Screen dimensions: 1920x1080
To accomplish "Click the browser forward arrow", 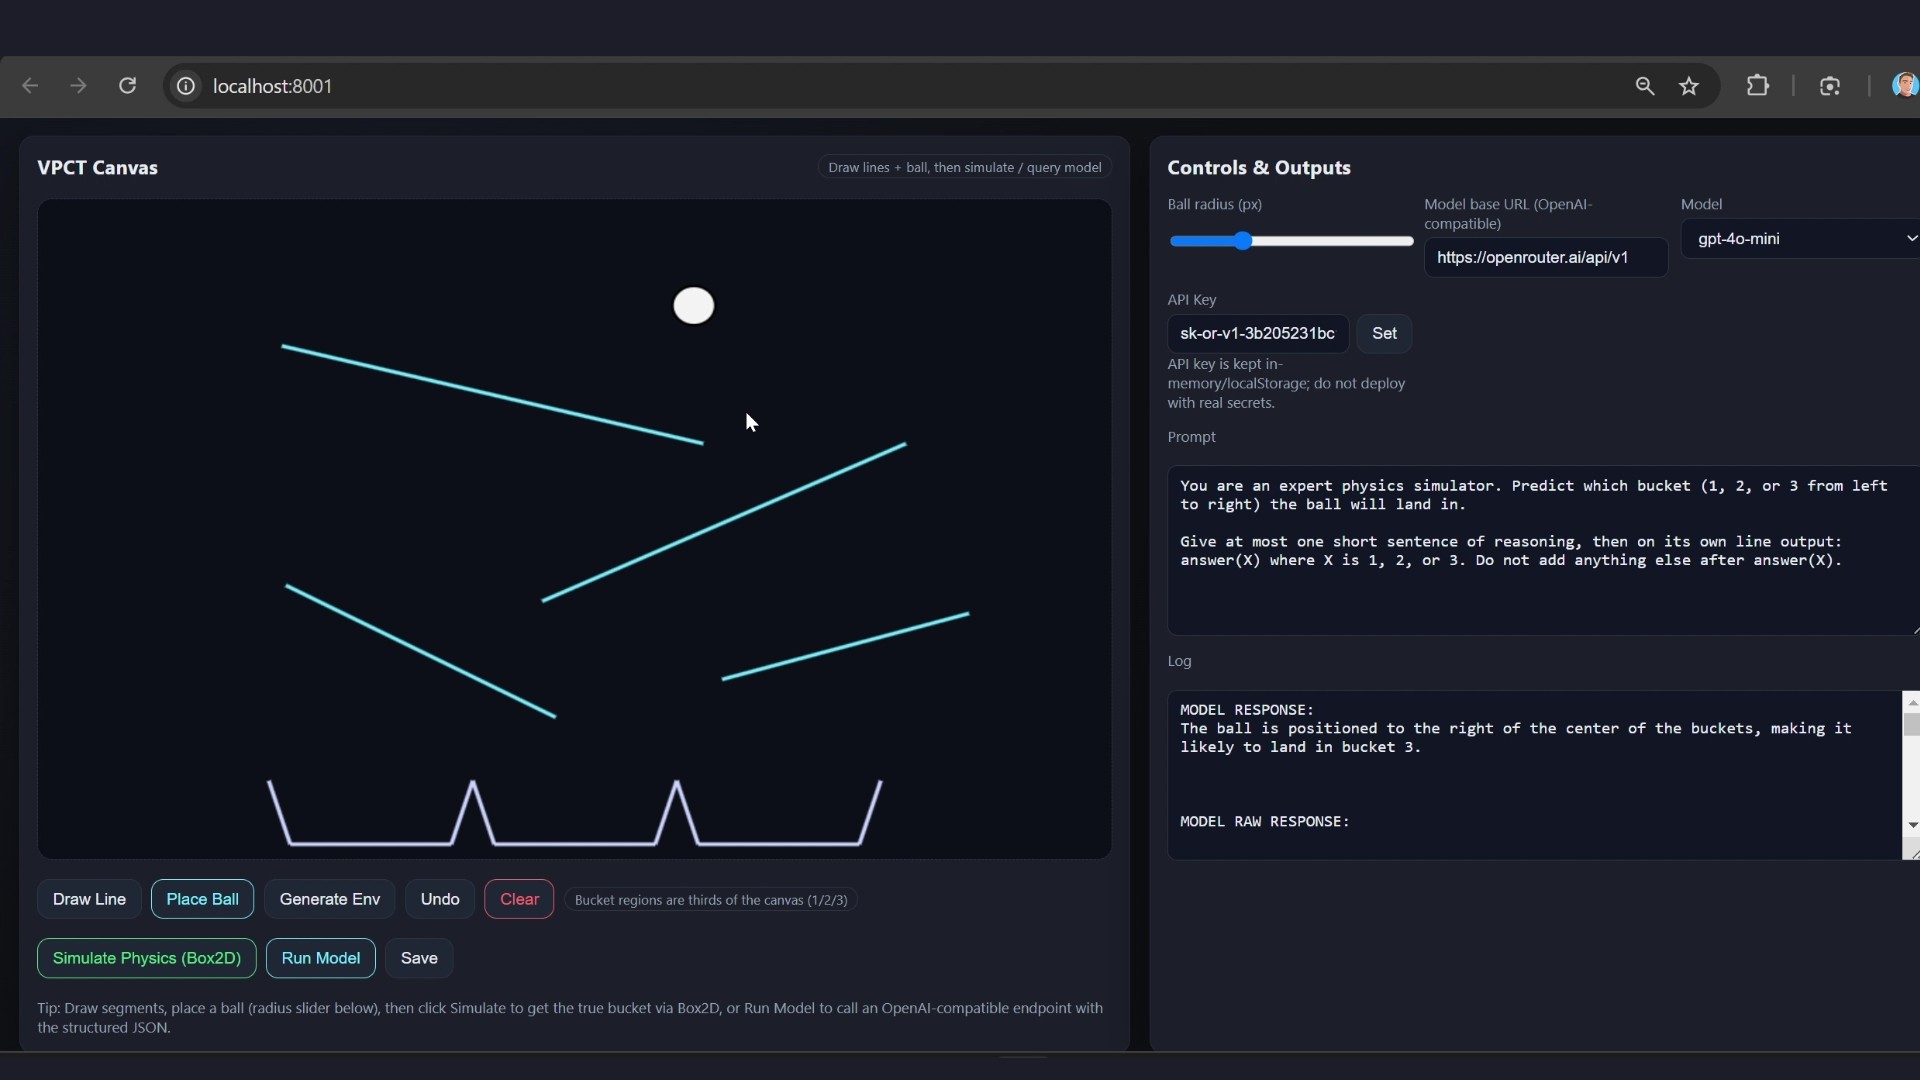I will pyautogui.click(x=78, y=86).
